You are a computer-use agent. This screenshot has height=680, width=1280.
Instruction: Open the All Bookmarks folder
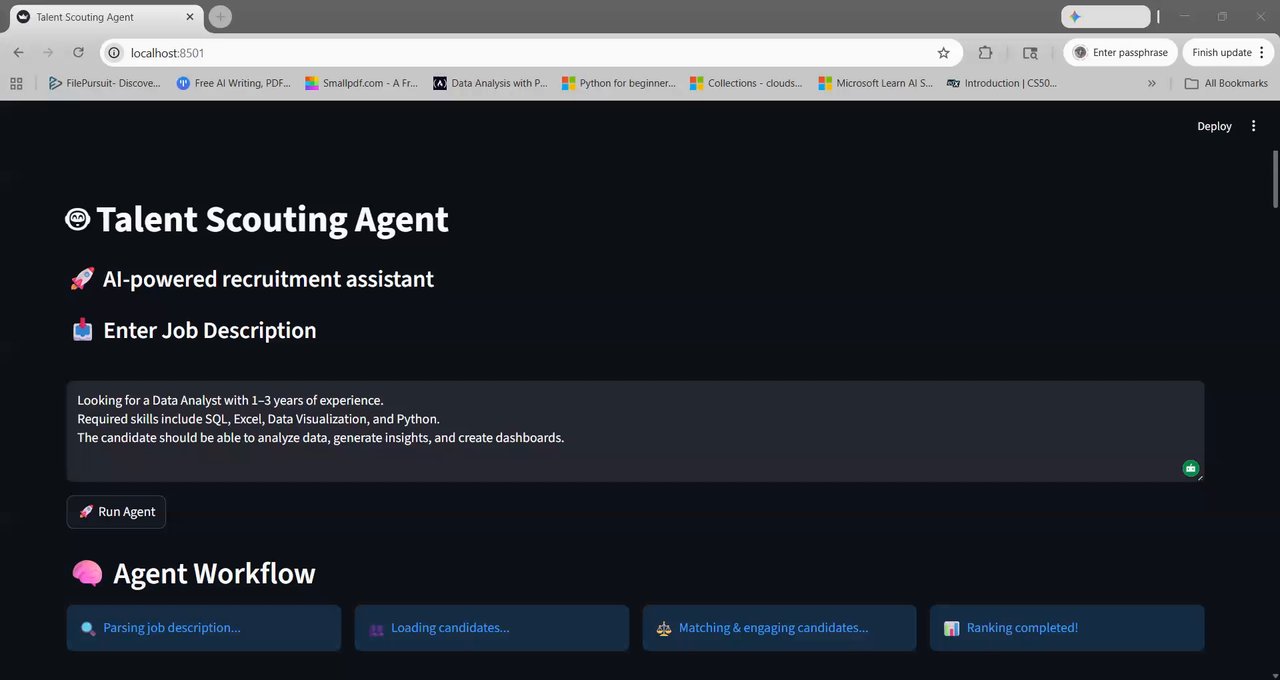(x=1226, y=83)
